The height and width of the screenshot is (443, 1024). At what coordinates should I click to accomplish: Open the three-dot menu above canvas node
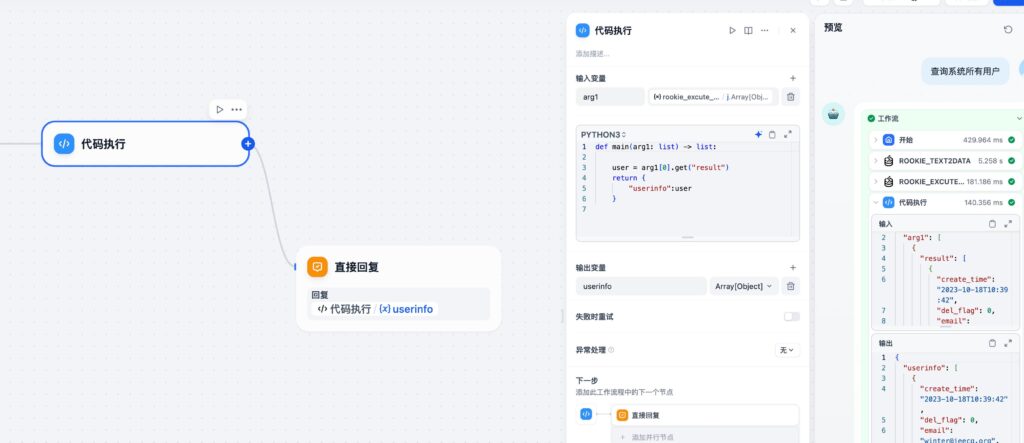tap(237, 109)
